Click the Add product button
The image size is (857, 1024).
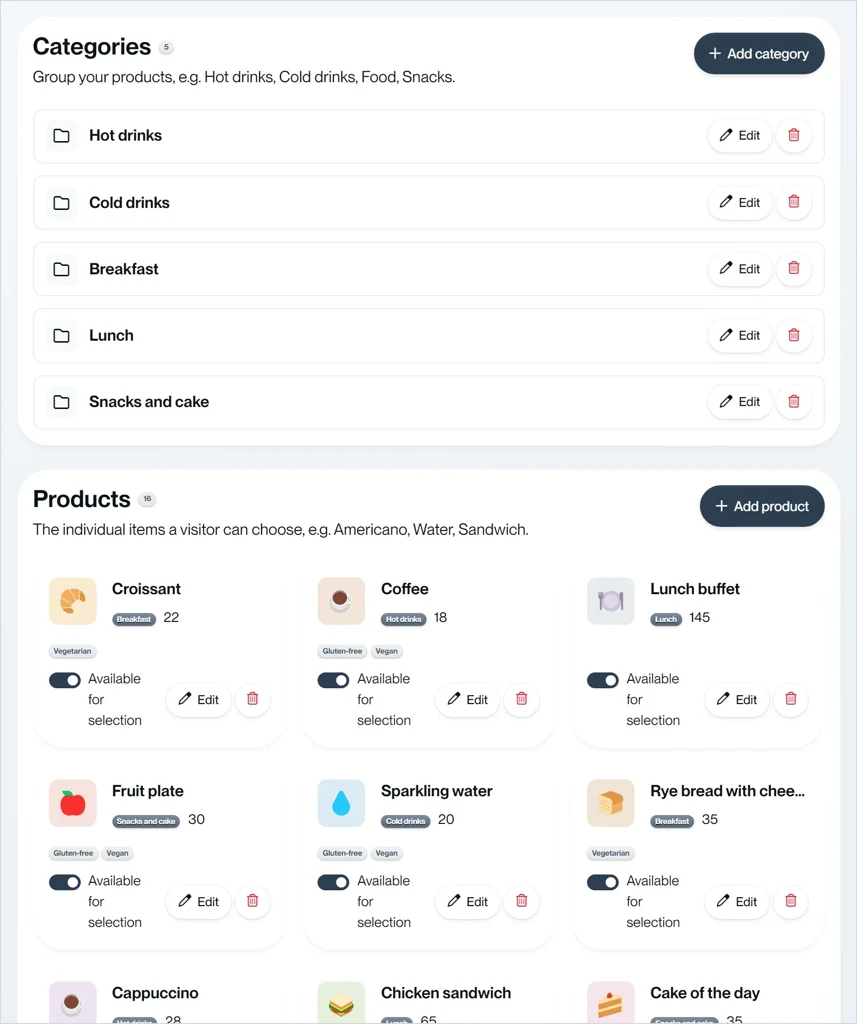762,506
